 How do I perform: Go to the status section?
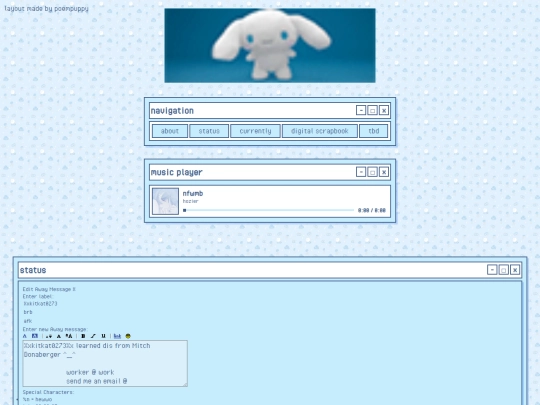point(209,131)
